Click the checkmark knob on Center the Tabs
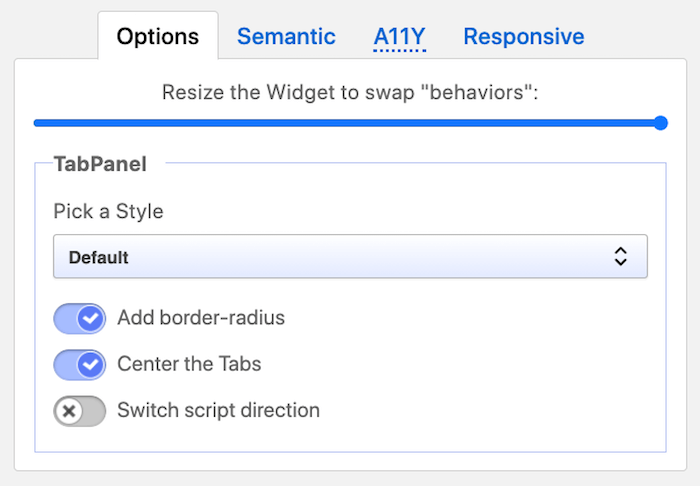 (x=92, y=365)
